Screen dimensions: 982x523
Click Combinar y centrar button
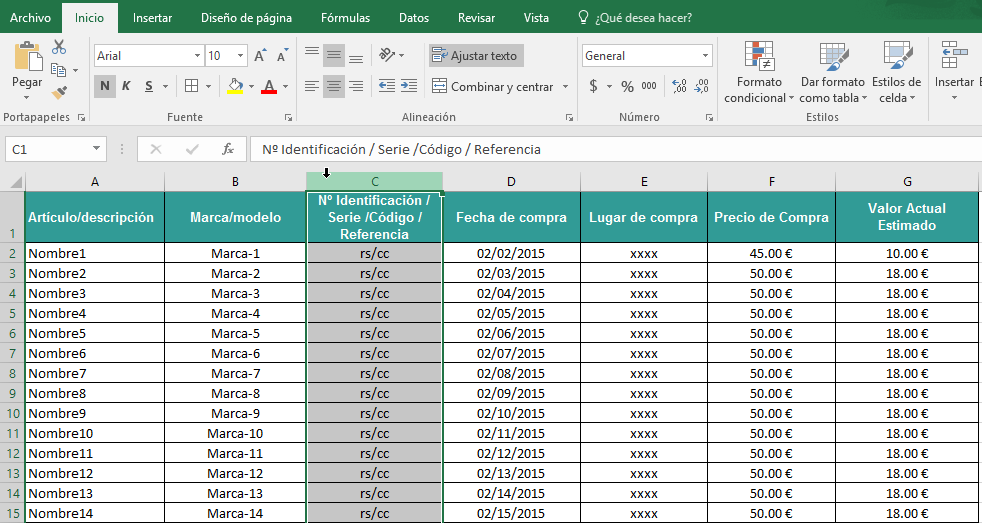[x=493, y=86]
